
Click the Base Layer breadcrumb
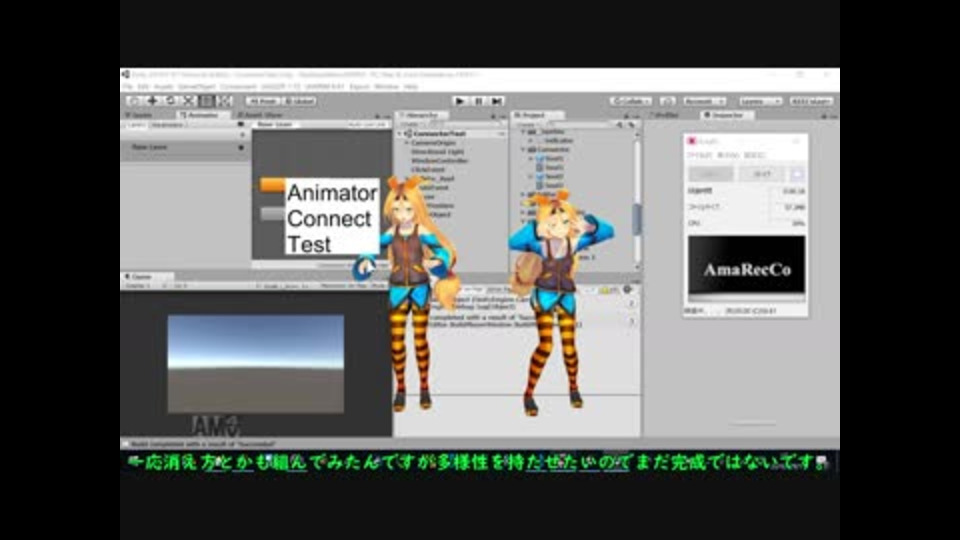[274, 125]
